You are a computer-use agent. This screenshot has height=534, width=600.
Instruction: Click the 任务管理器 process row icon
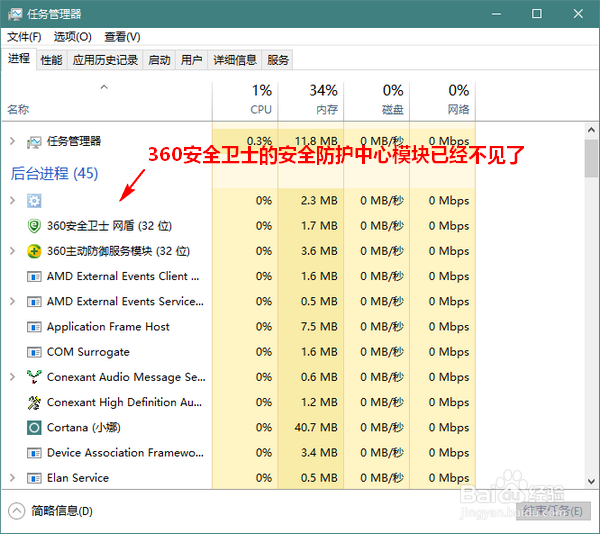tap(34, 142)
